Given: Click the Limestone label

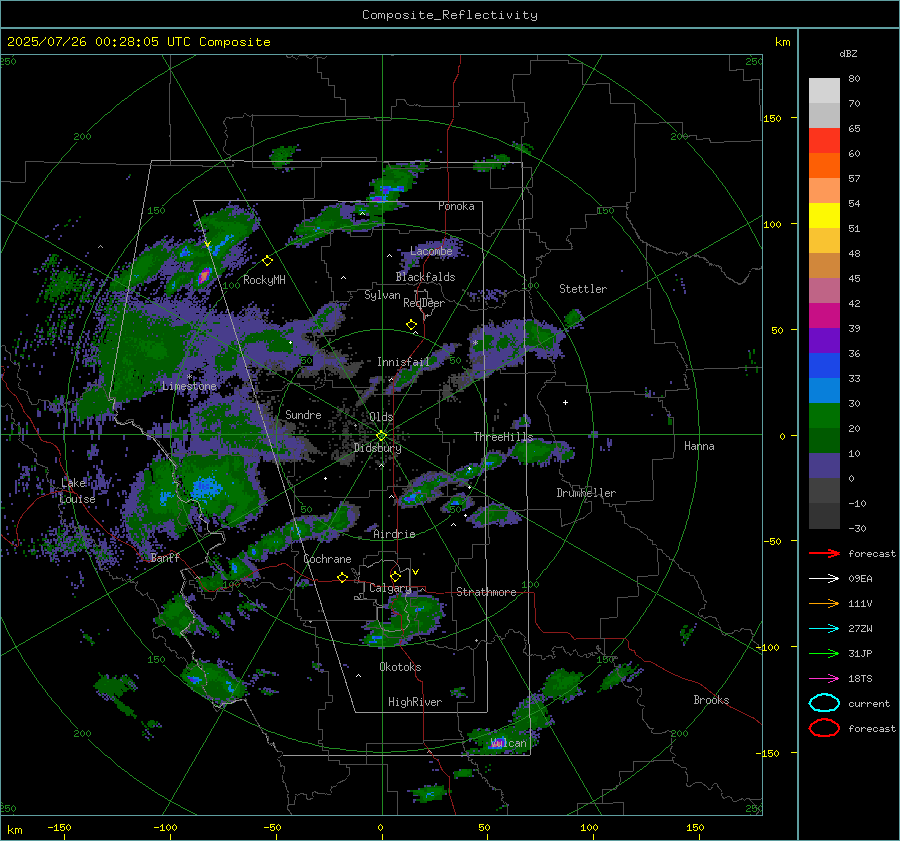Looking at the screenshot, I should pos(189,386).
